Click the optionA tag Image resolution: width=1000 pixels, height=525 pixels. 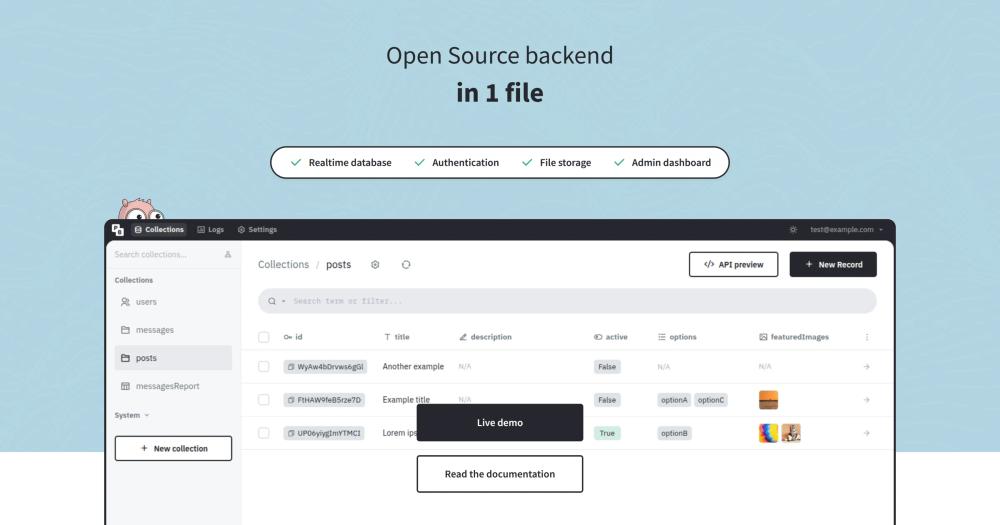click(x=674, y=400)
